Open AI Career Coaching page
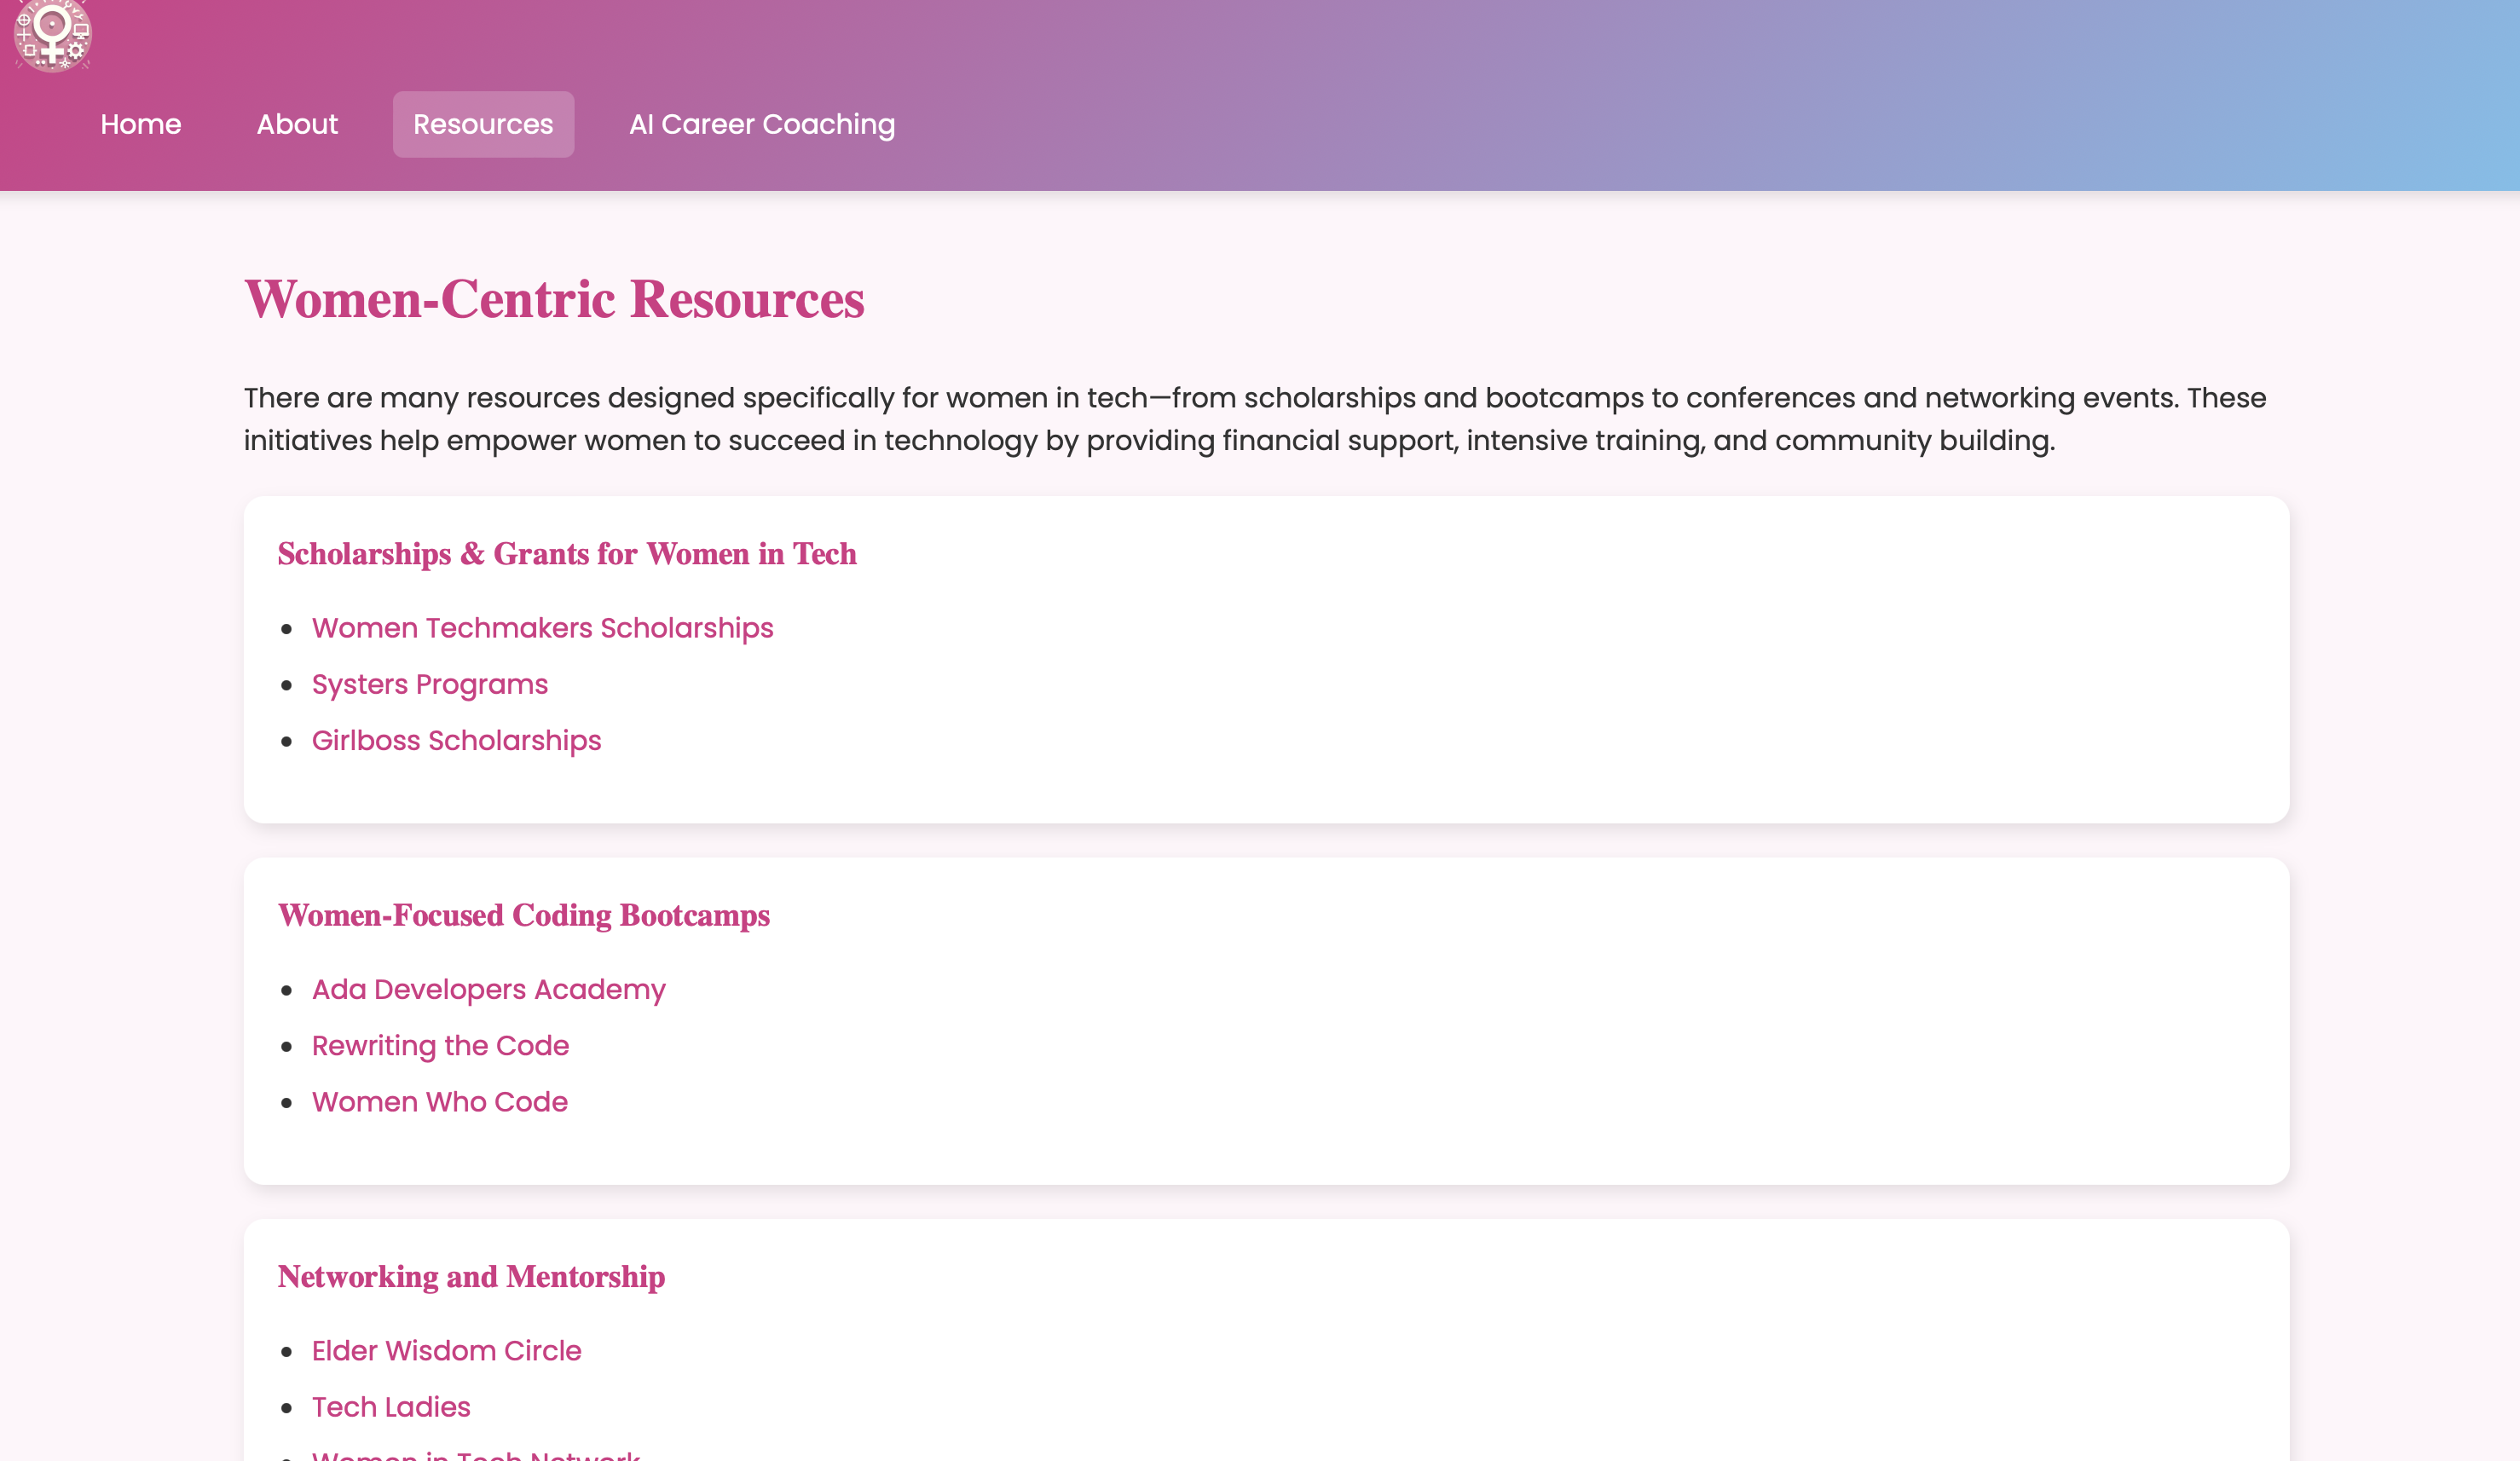The image size is (2520, 1461). pos(761,124)
